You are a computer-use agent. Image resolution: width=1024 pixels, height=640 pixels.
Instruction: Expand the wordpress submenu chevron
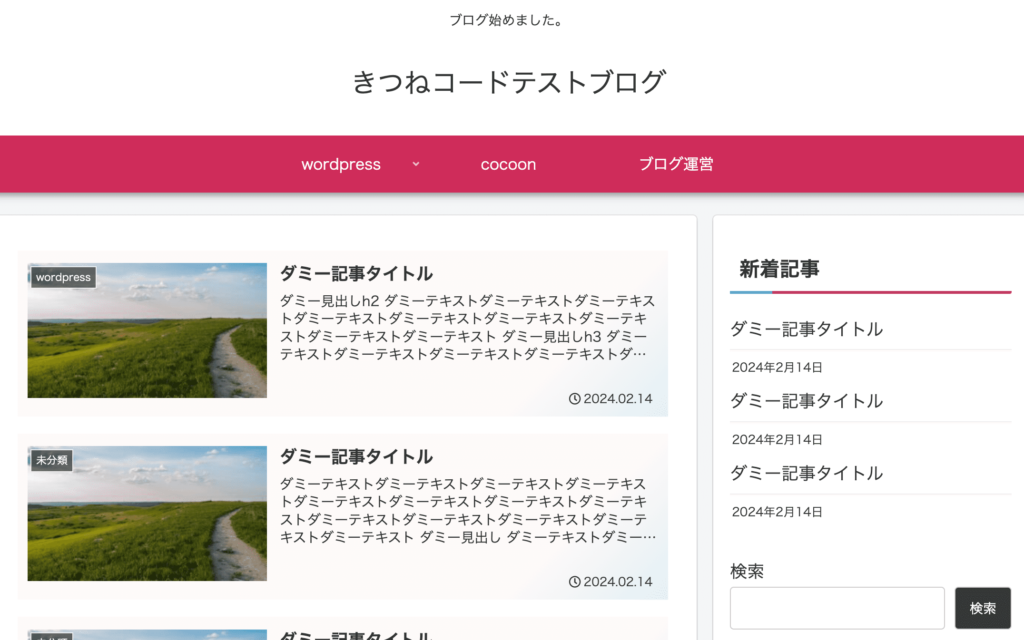(x=416, y=164)
